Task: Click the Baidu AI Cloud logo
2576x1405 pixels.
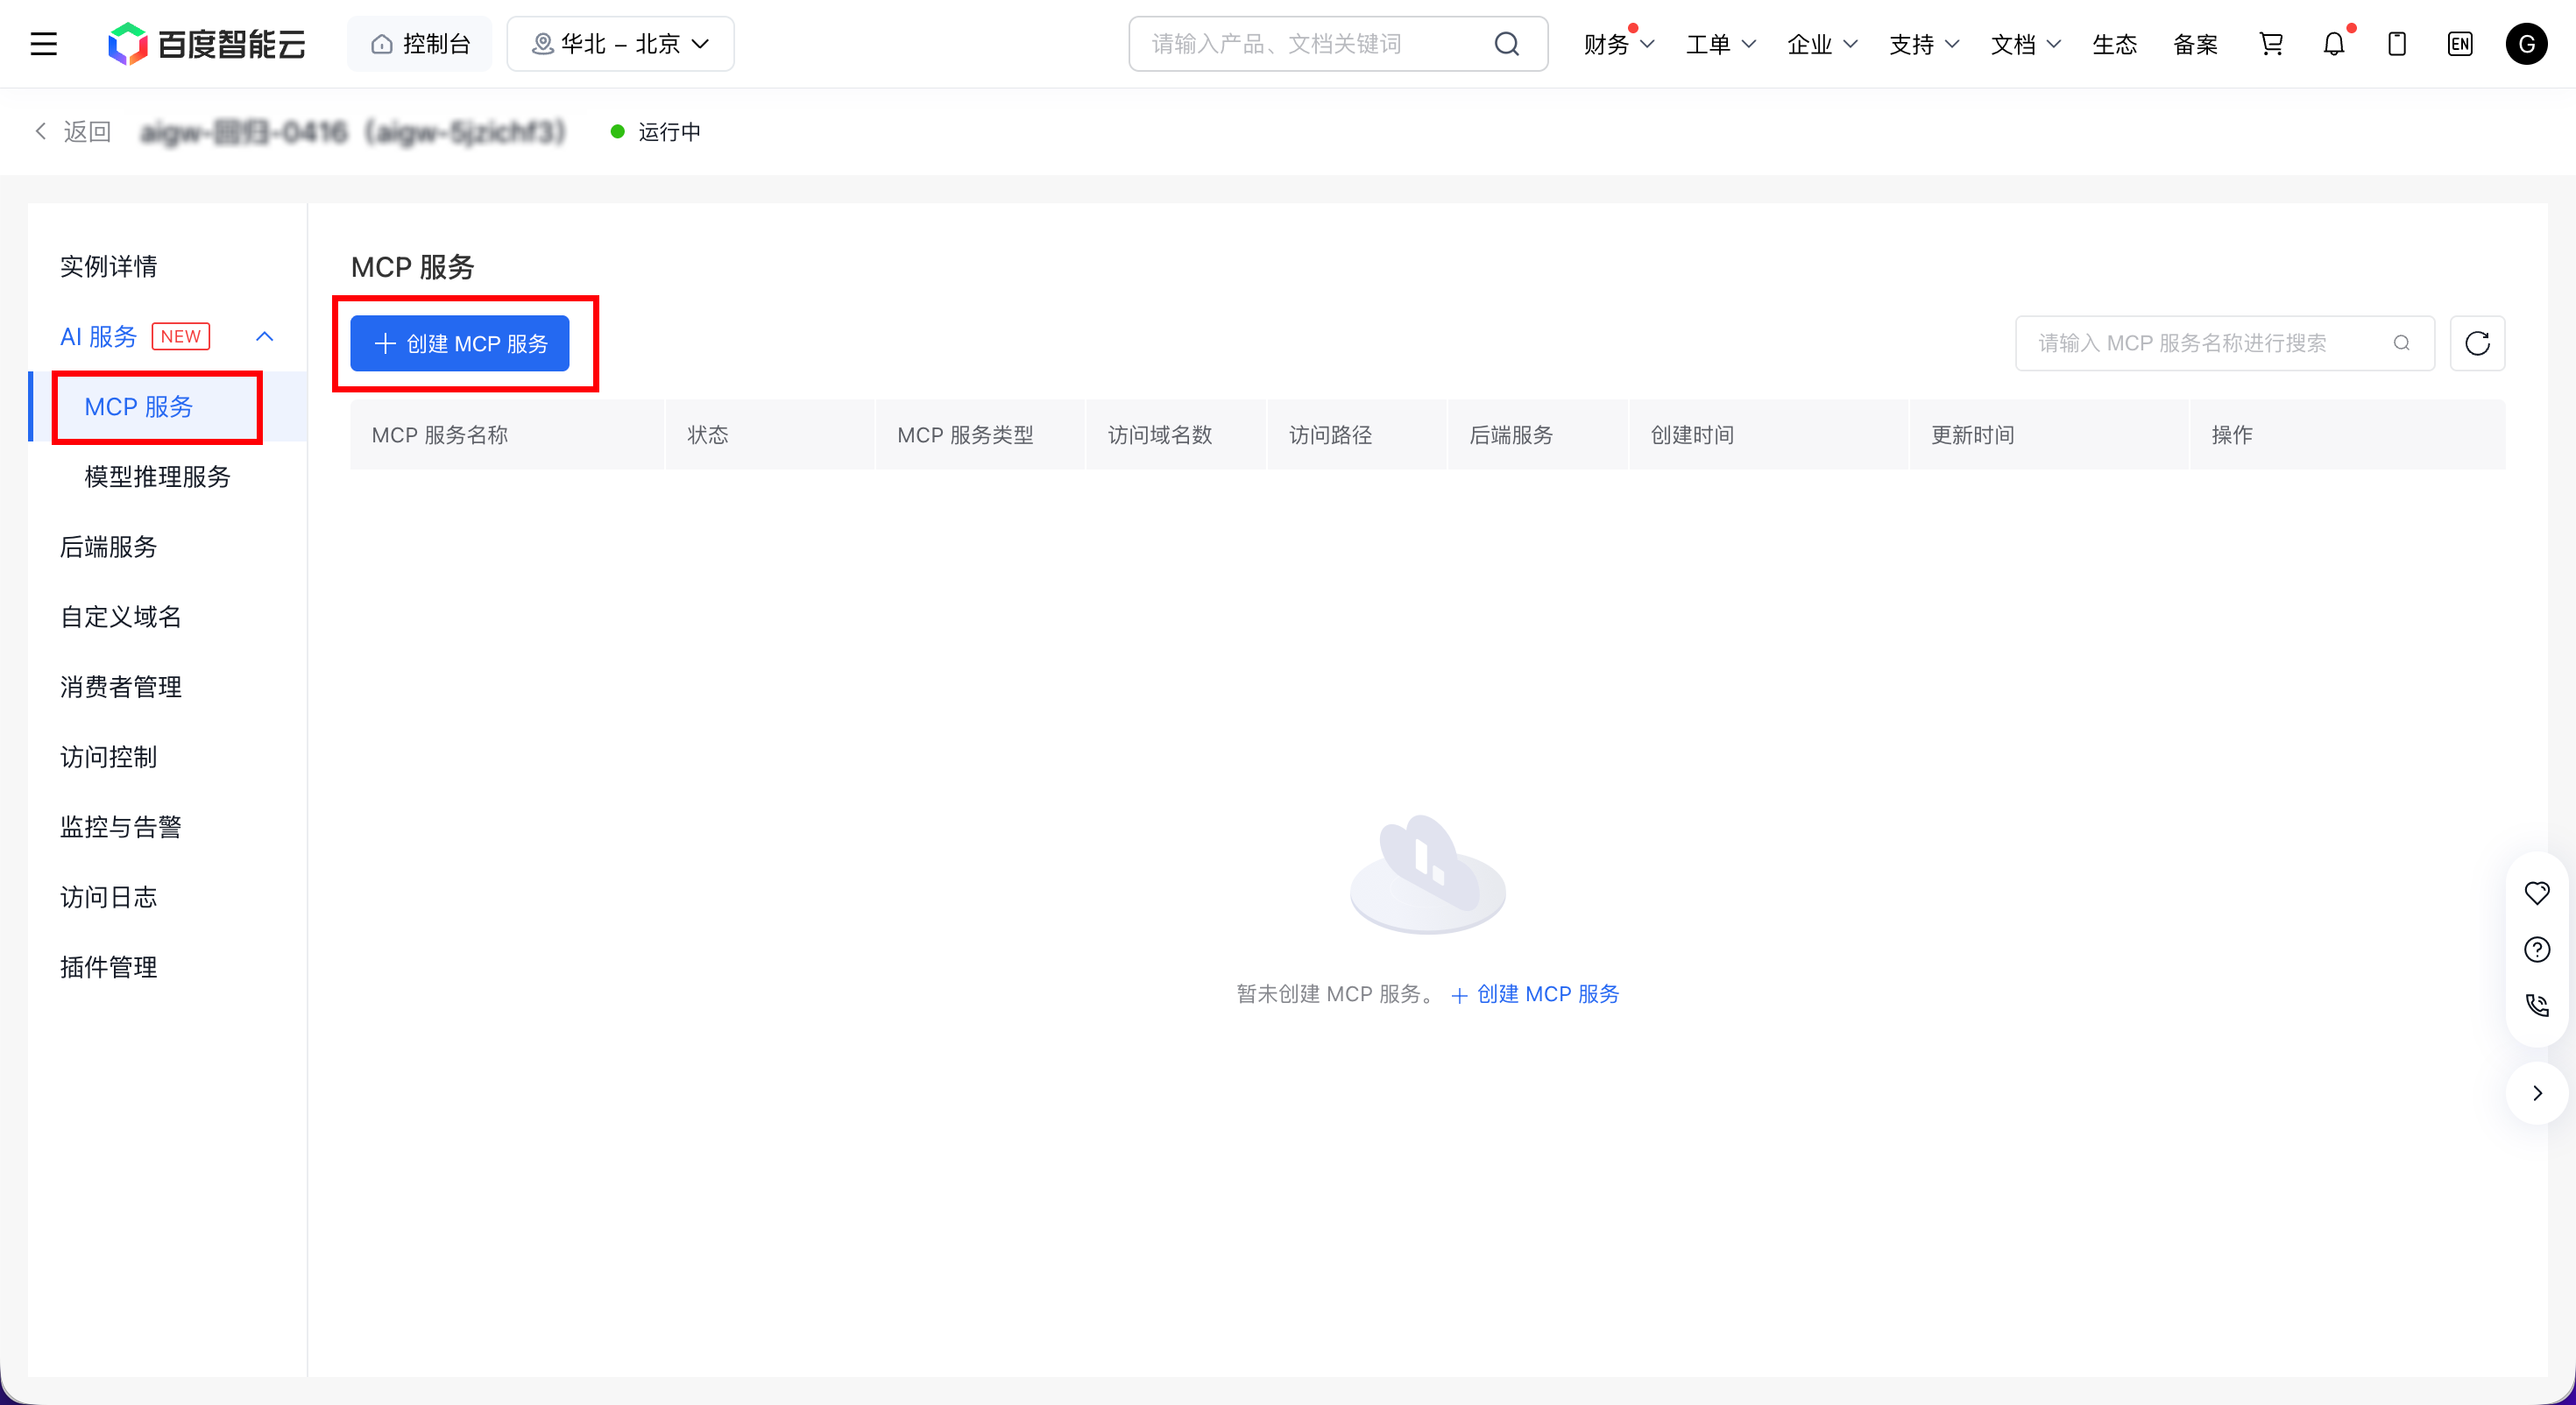Action: (207, 44)
